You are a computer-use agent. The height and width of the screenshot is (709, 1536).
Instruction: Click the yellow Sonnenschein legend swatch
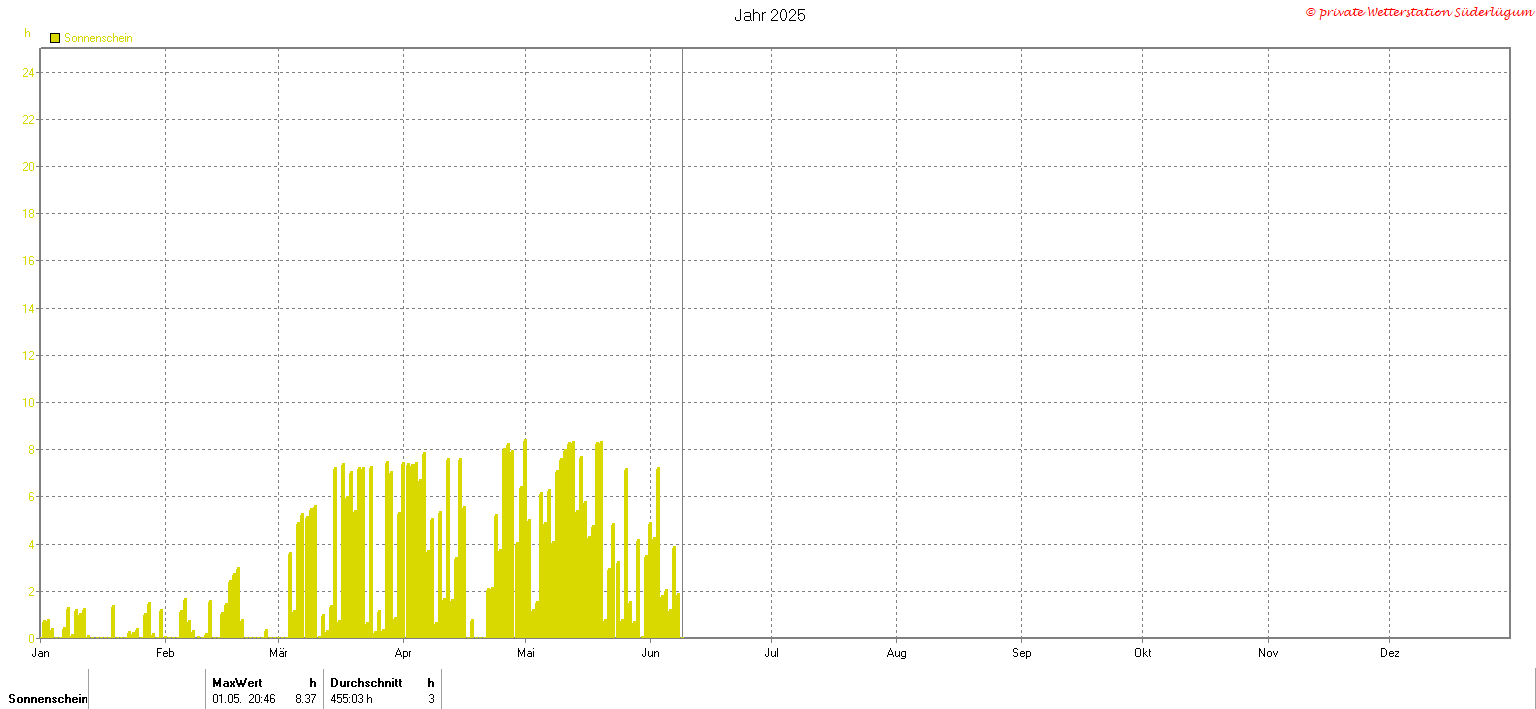point(55,38)
